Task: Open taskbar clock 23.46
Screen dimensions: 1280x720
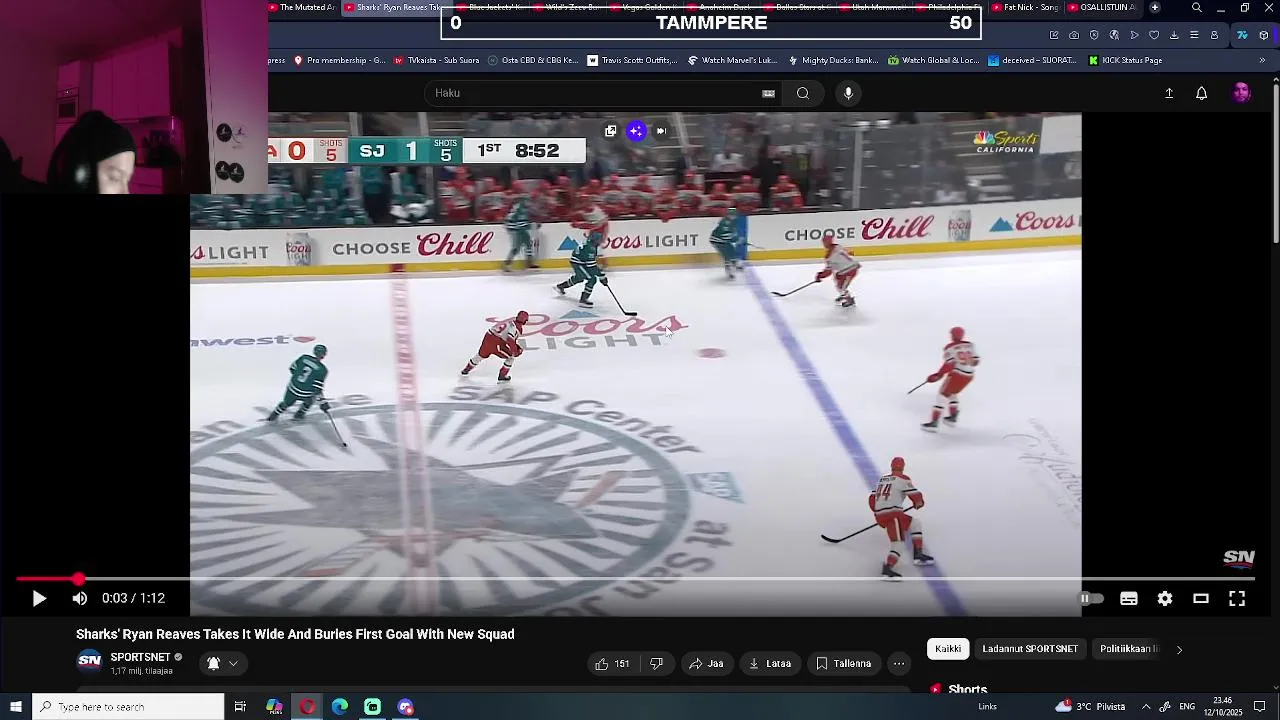Action: 1223,707
